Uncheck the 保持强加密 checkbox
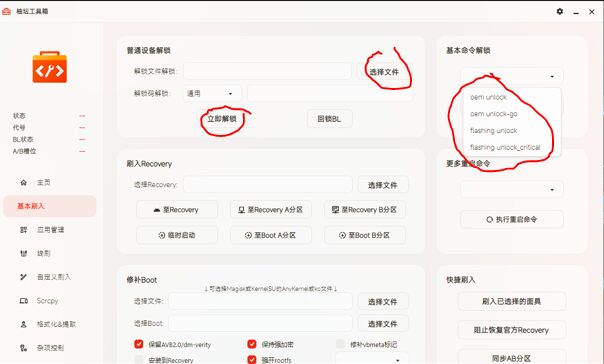This screenshot has height=364, width=604. click(x=252, y=344)
